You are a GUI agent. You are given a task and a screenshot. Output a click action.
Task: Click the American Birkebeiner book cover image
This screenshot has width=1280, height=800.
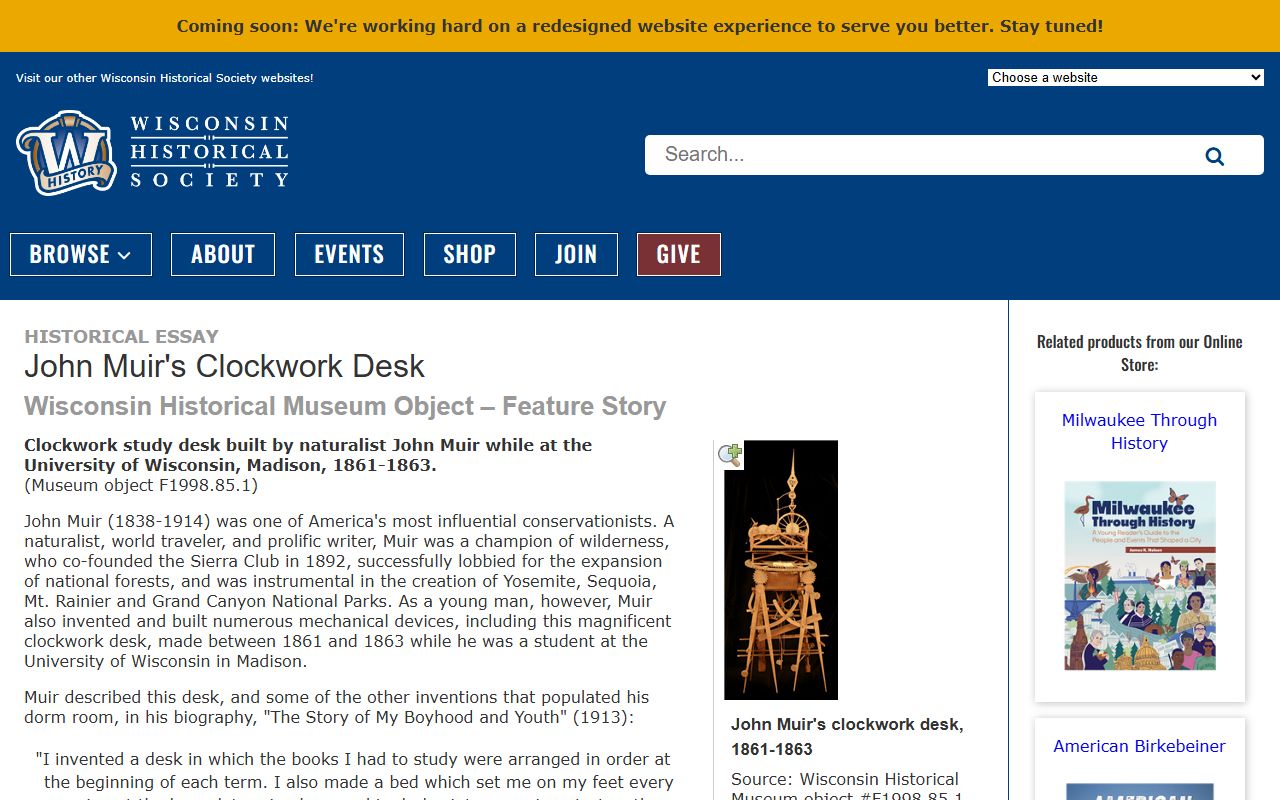pos(1139,791)
